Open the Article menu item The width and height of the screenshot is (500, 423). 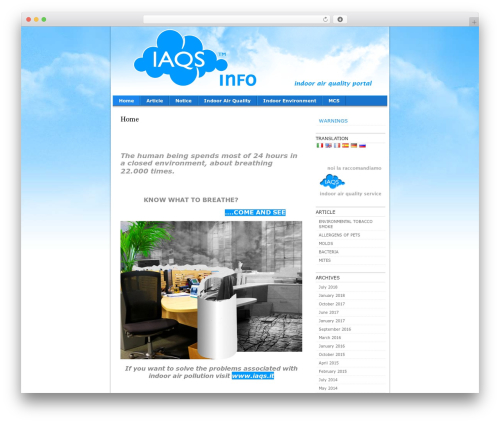[155, 101]
